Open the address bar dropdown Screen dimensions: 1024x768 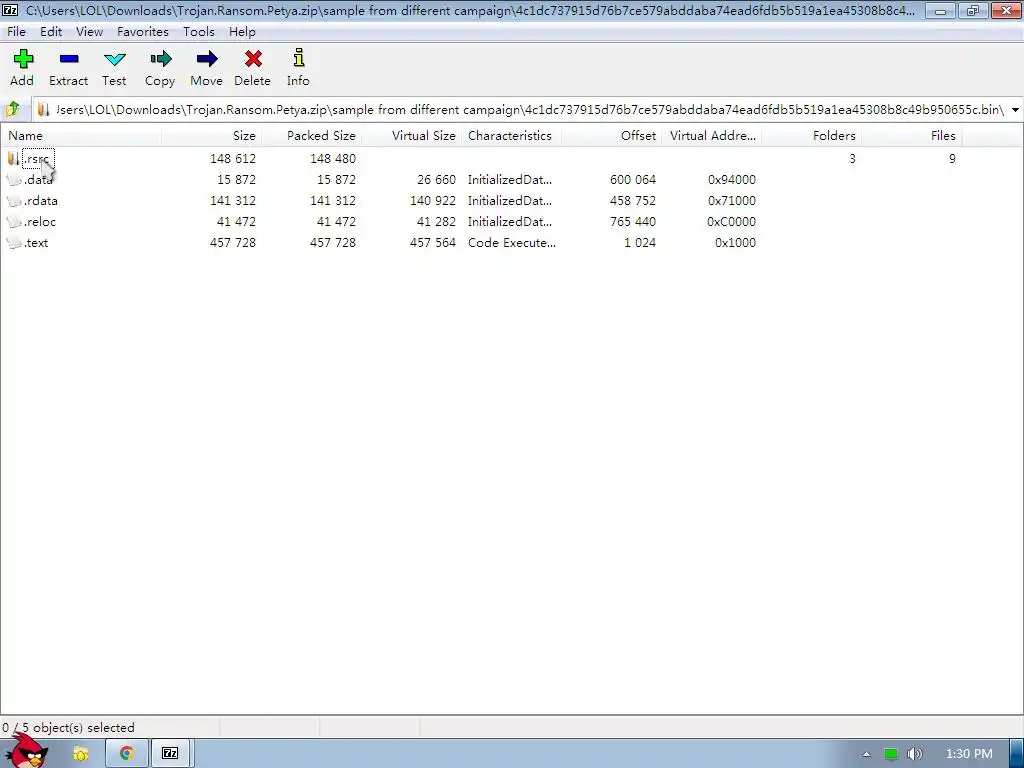[1016, 110]
